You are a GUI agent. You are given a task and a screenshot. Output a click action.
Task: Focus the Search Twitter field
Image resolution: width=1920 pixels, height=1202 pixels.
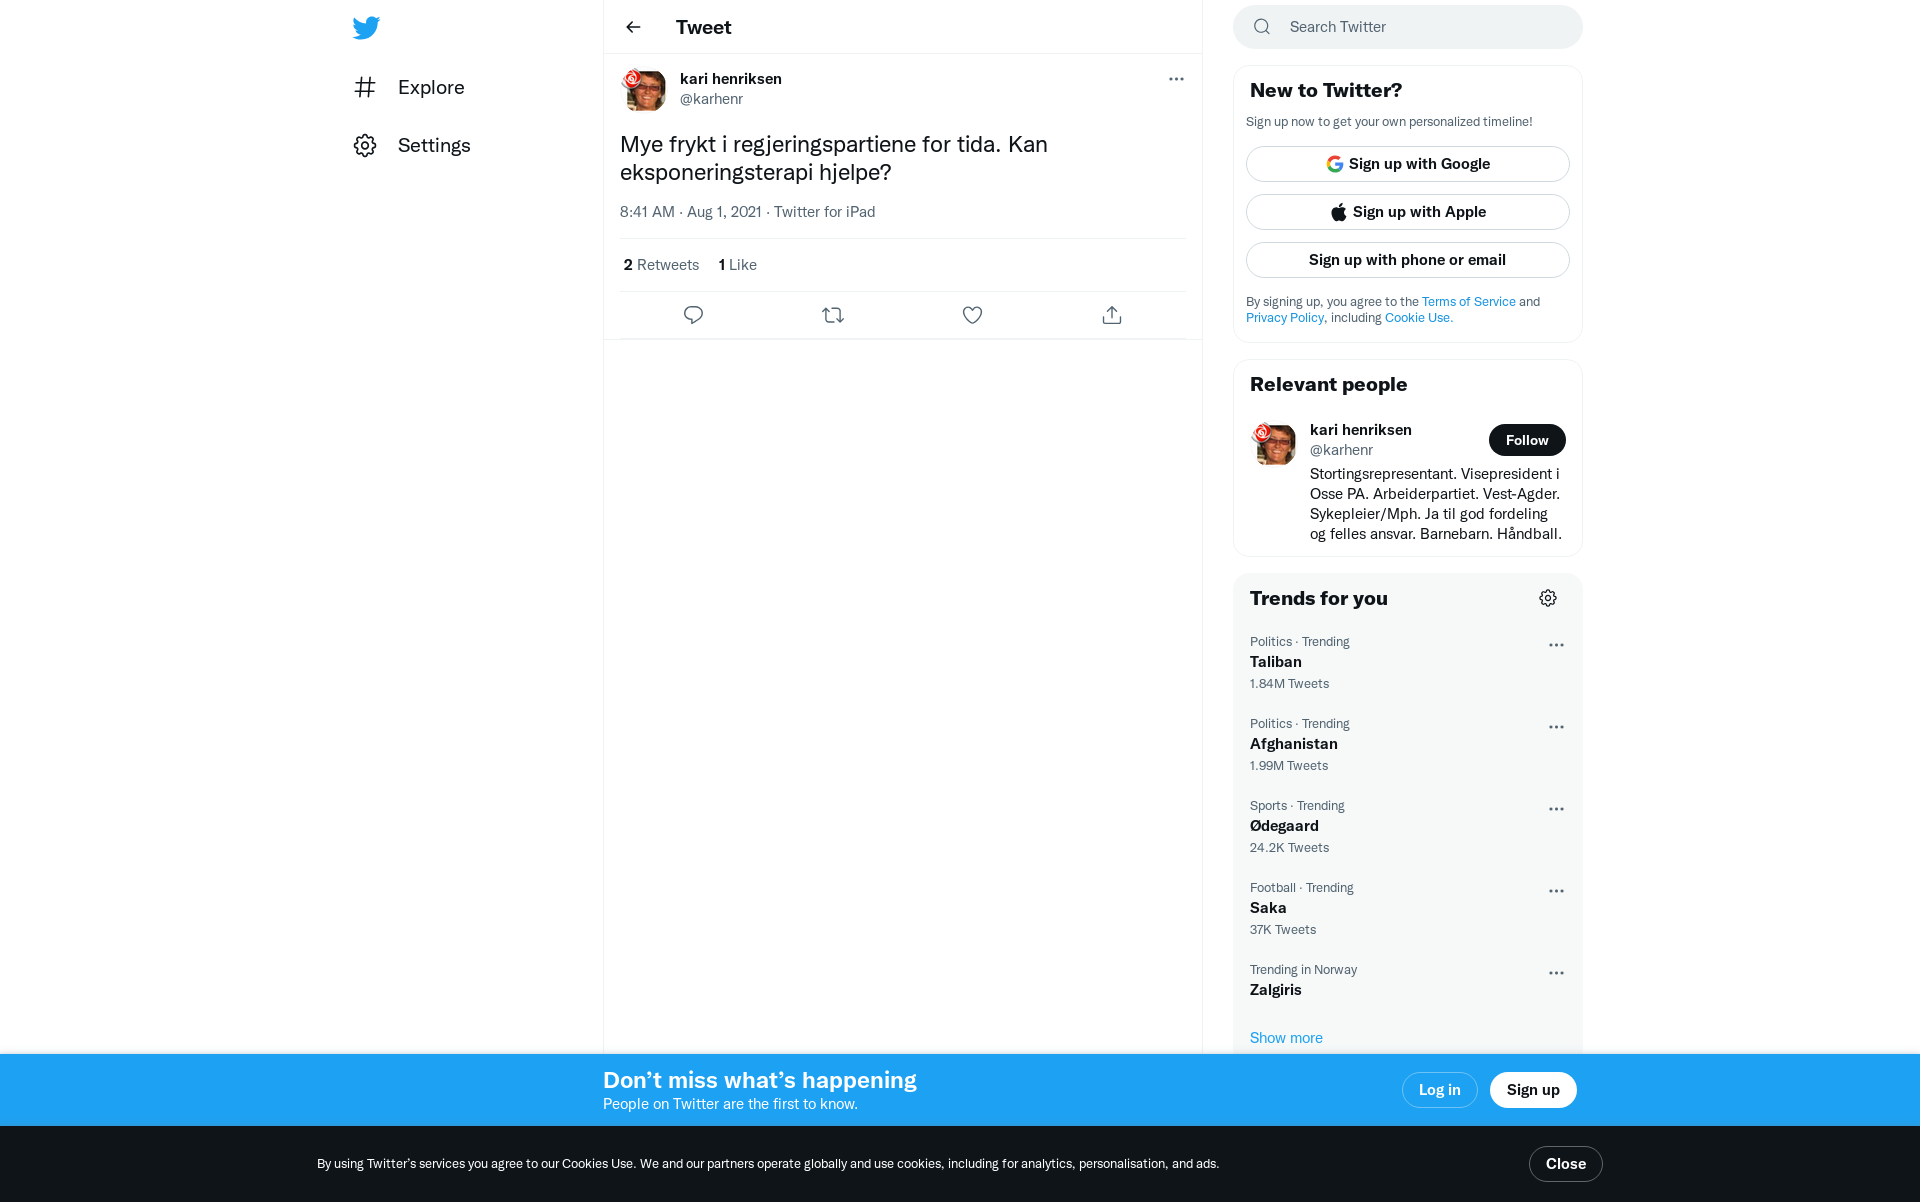(1408, 27)
